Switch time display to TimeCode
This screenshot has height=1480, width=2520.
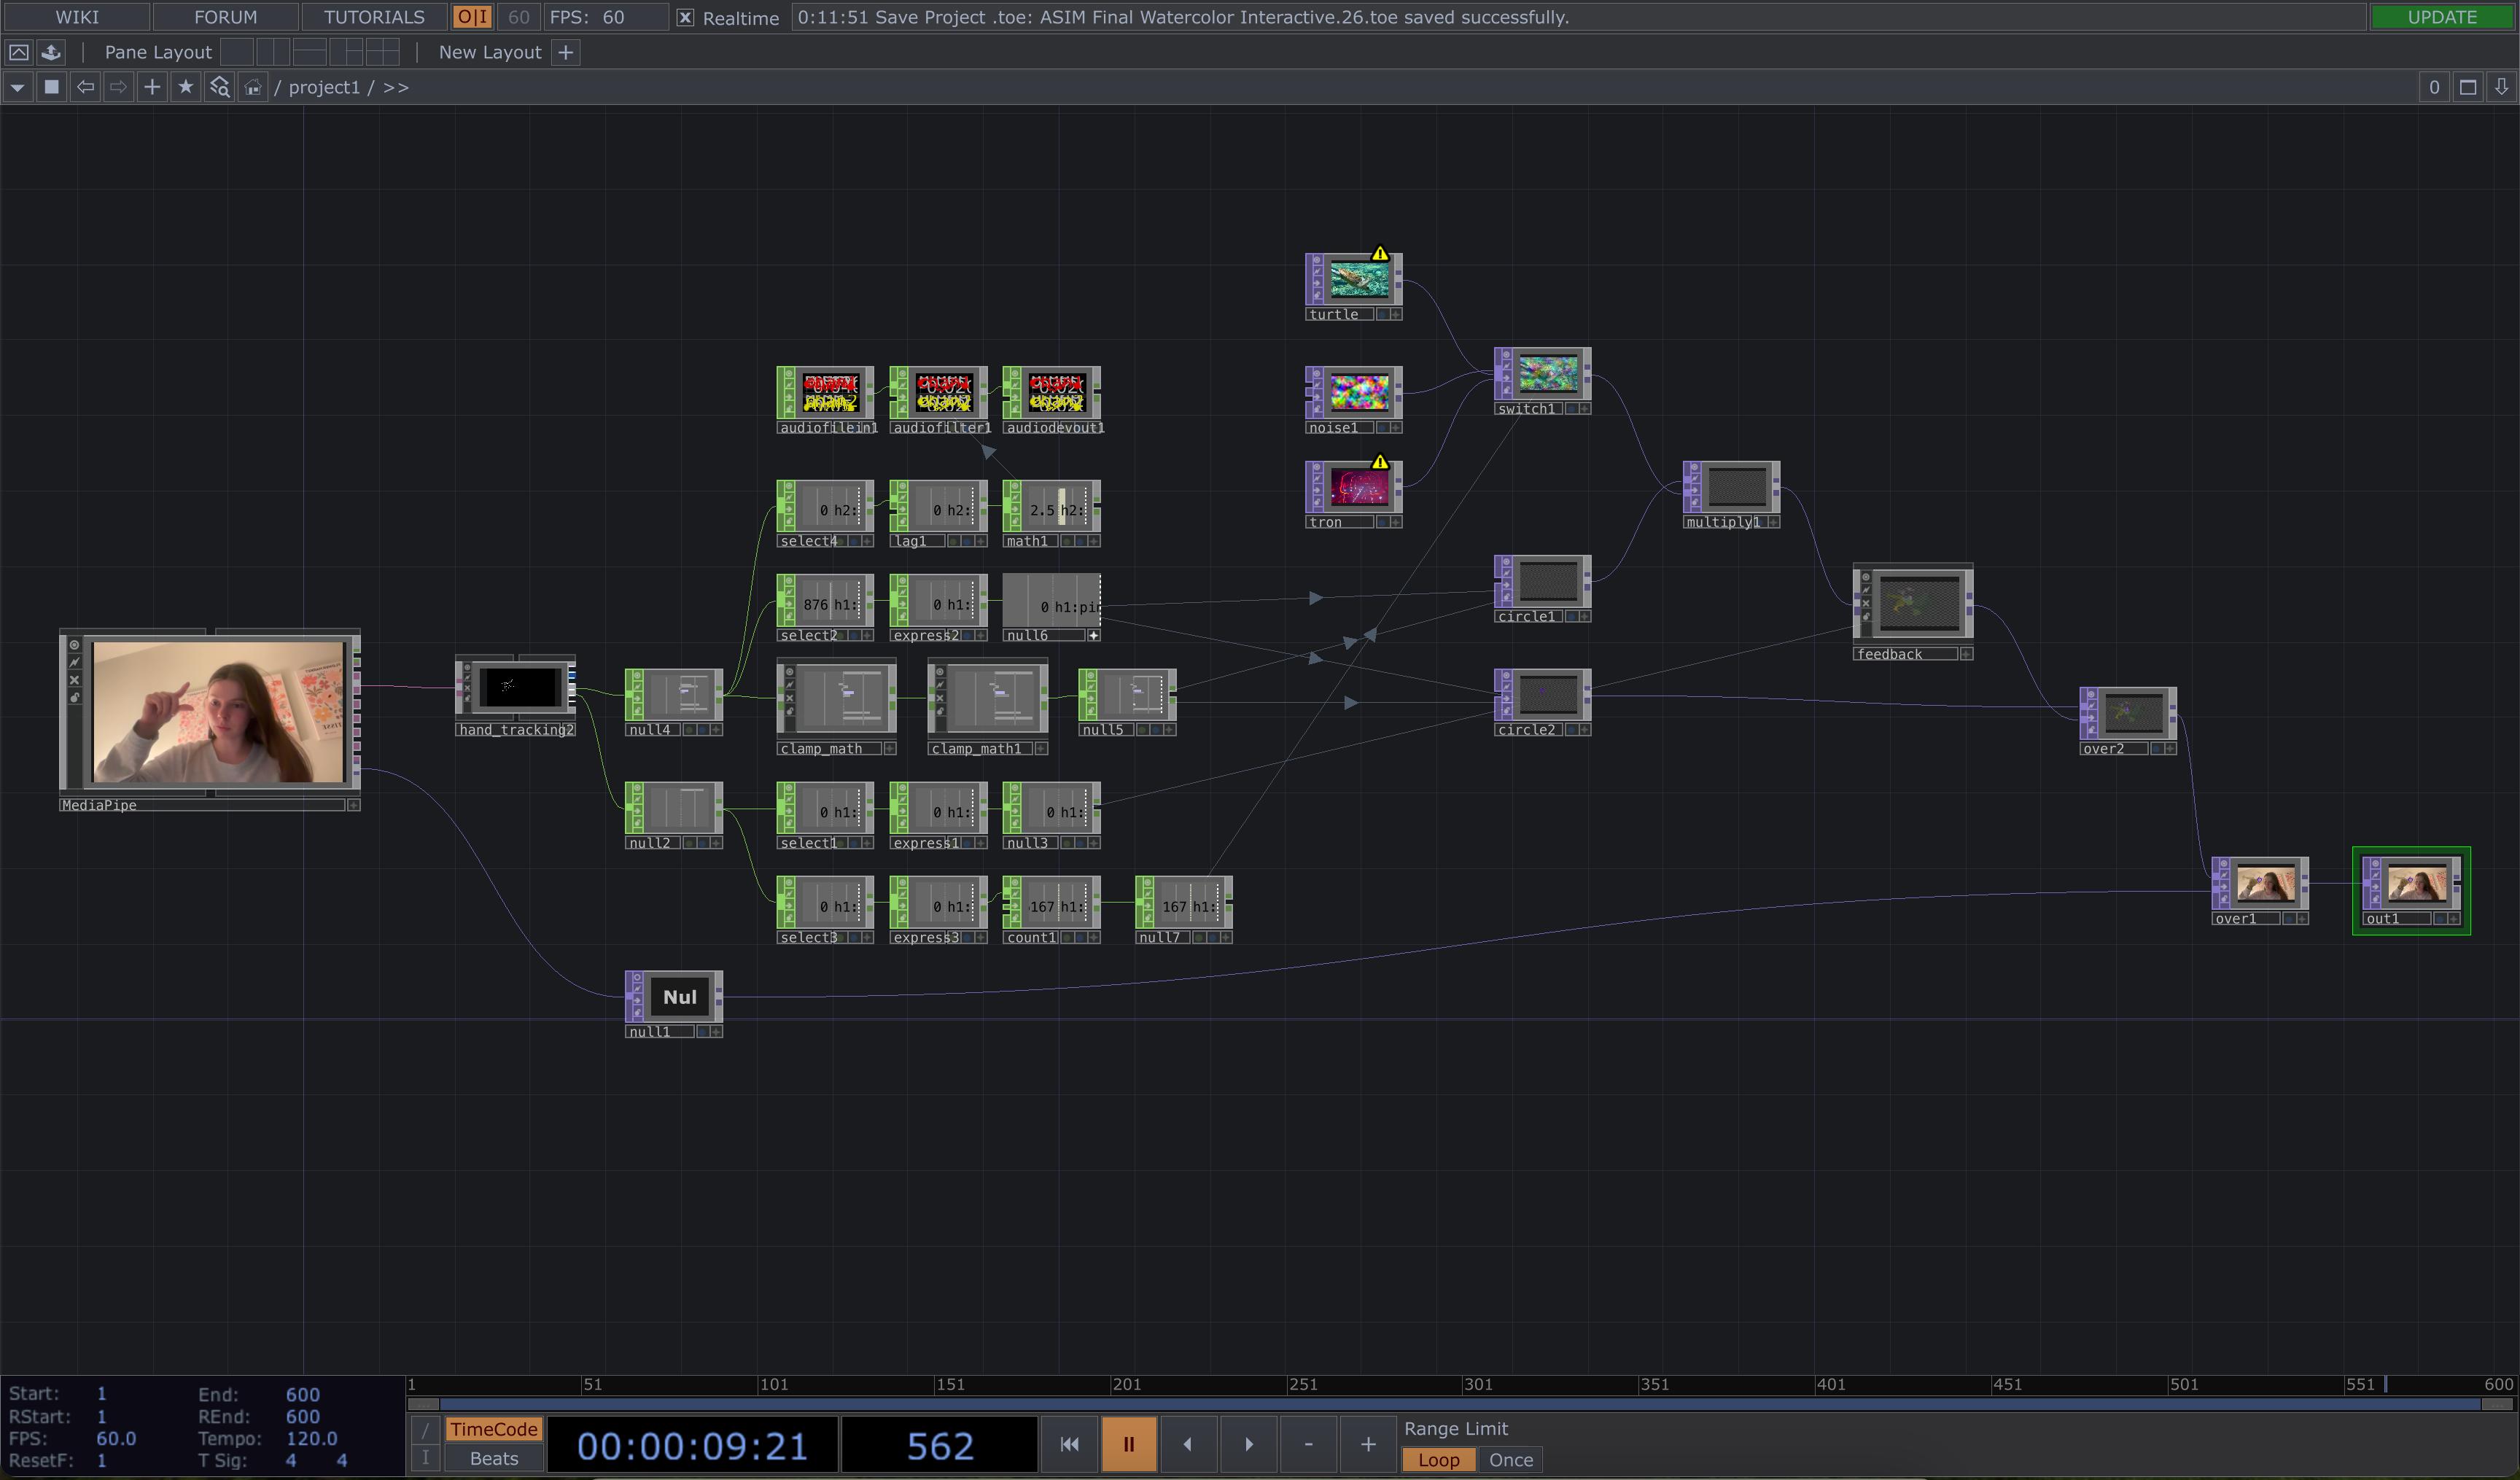[x=494, y=1429]
